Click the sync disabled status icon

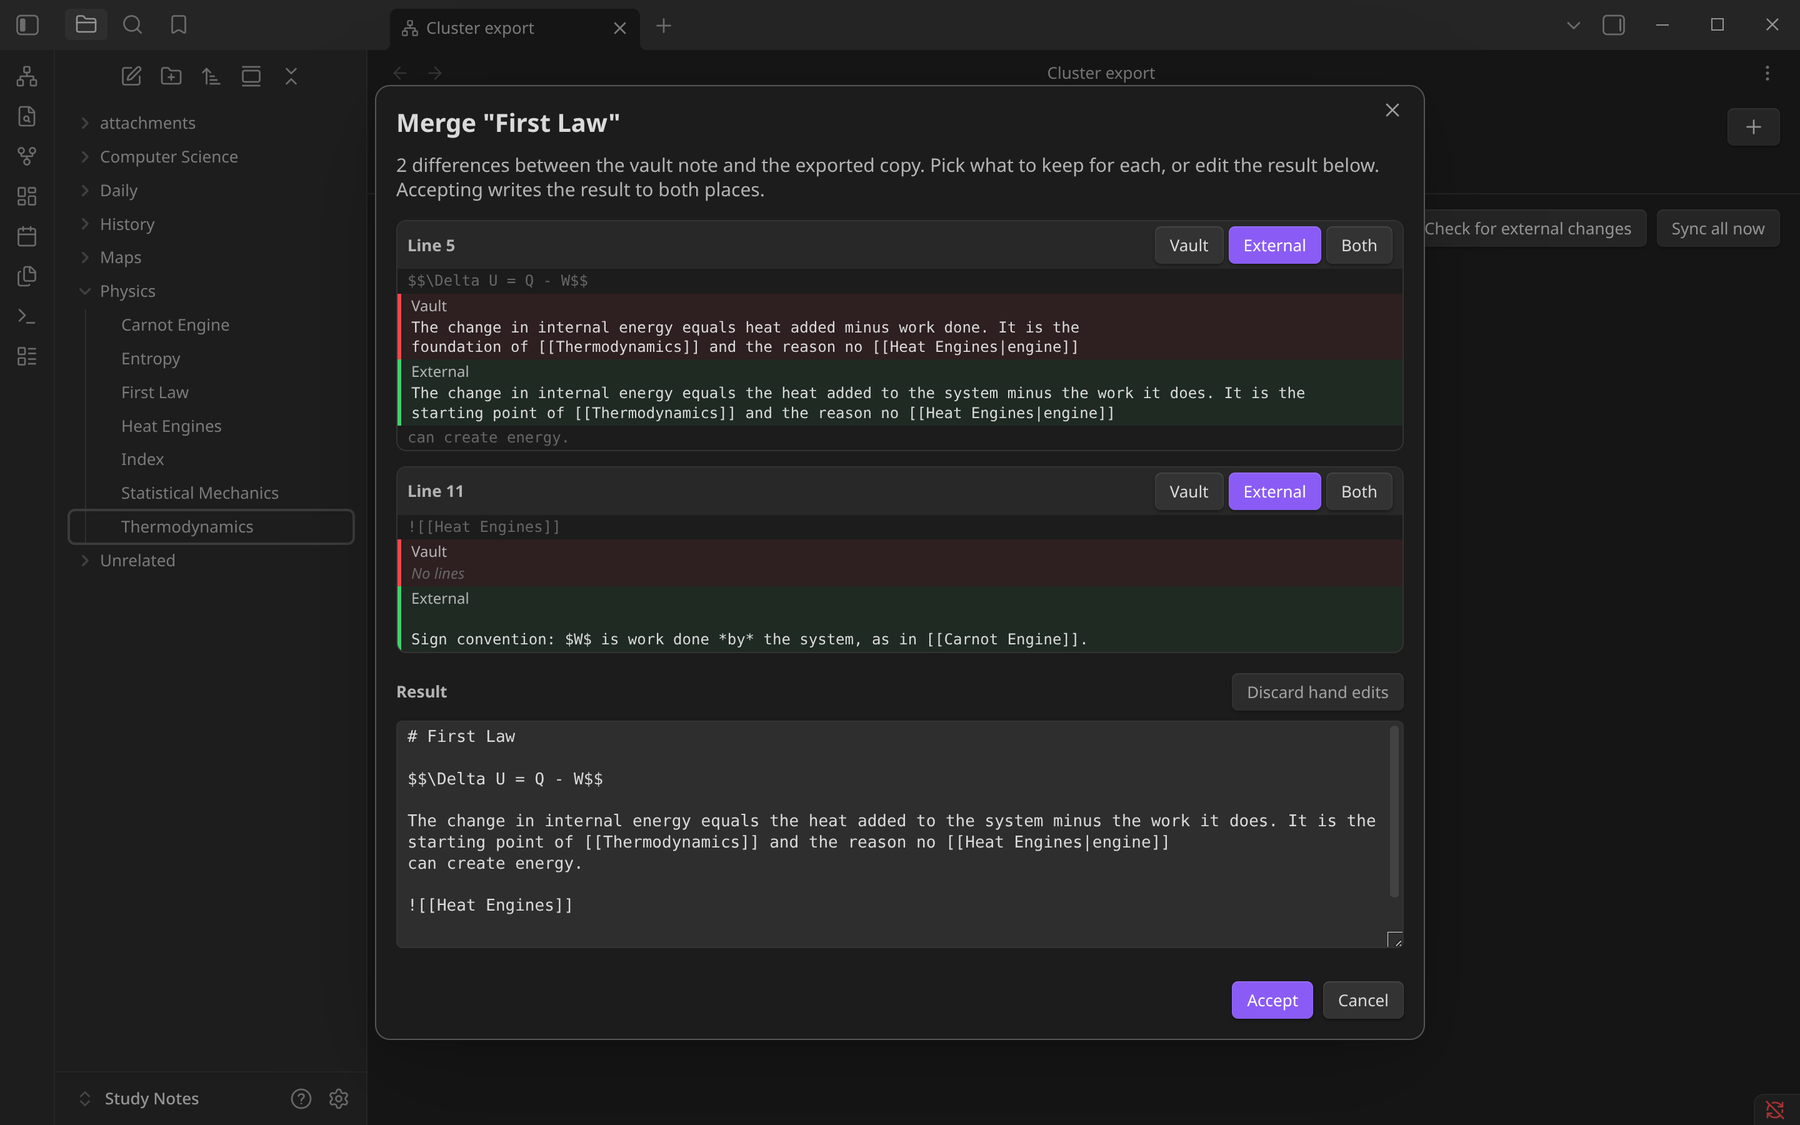[1775, 1109]
